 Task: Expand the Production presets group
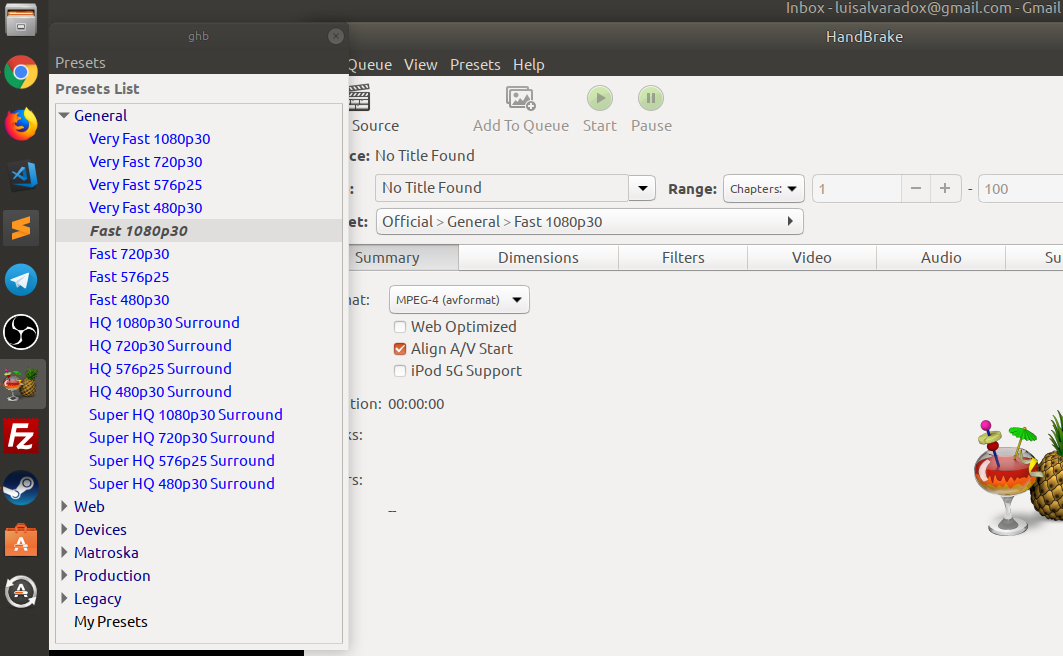(x=64, y=575)
